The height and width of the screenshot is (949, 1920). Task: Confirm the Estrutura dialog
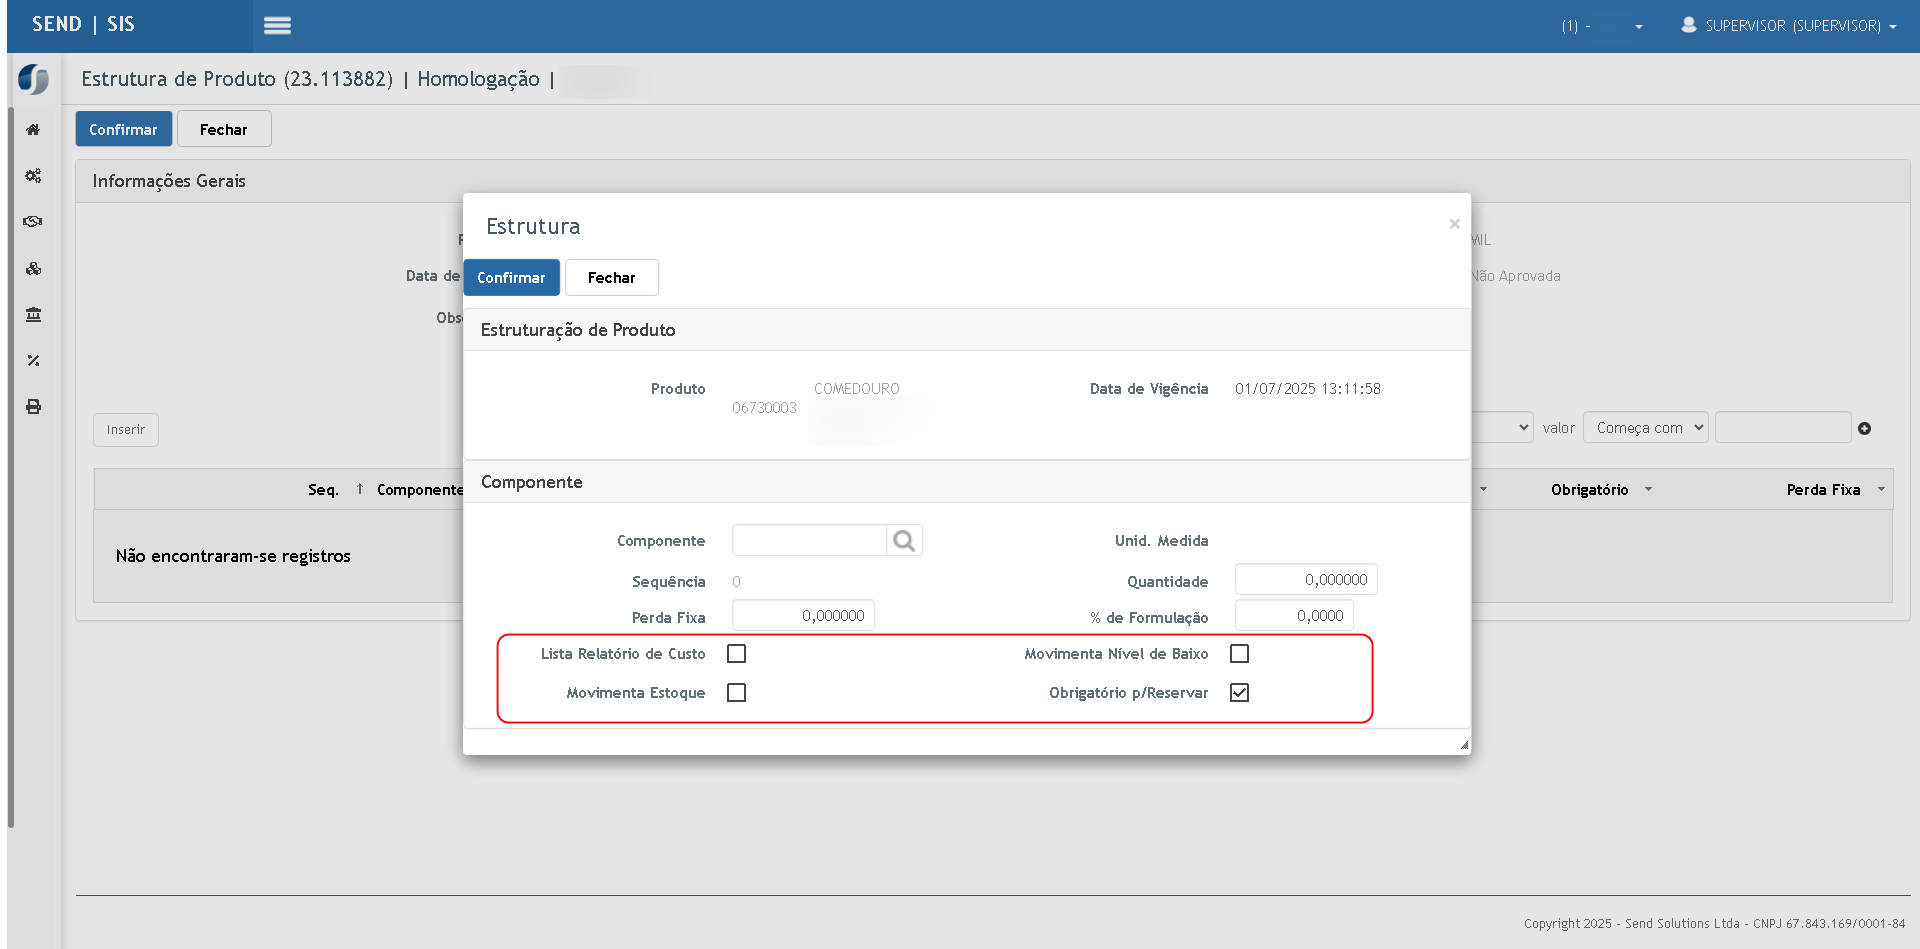[x=511, y=278]
